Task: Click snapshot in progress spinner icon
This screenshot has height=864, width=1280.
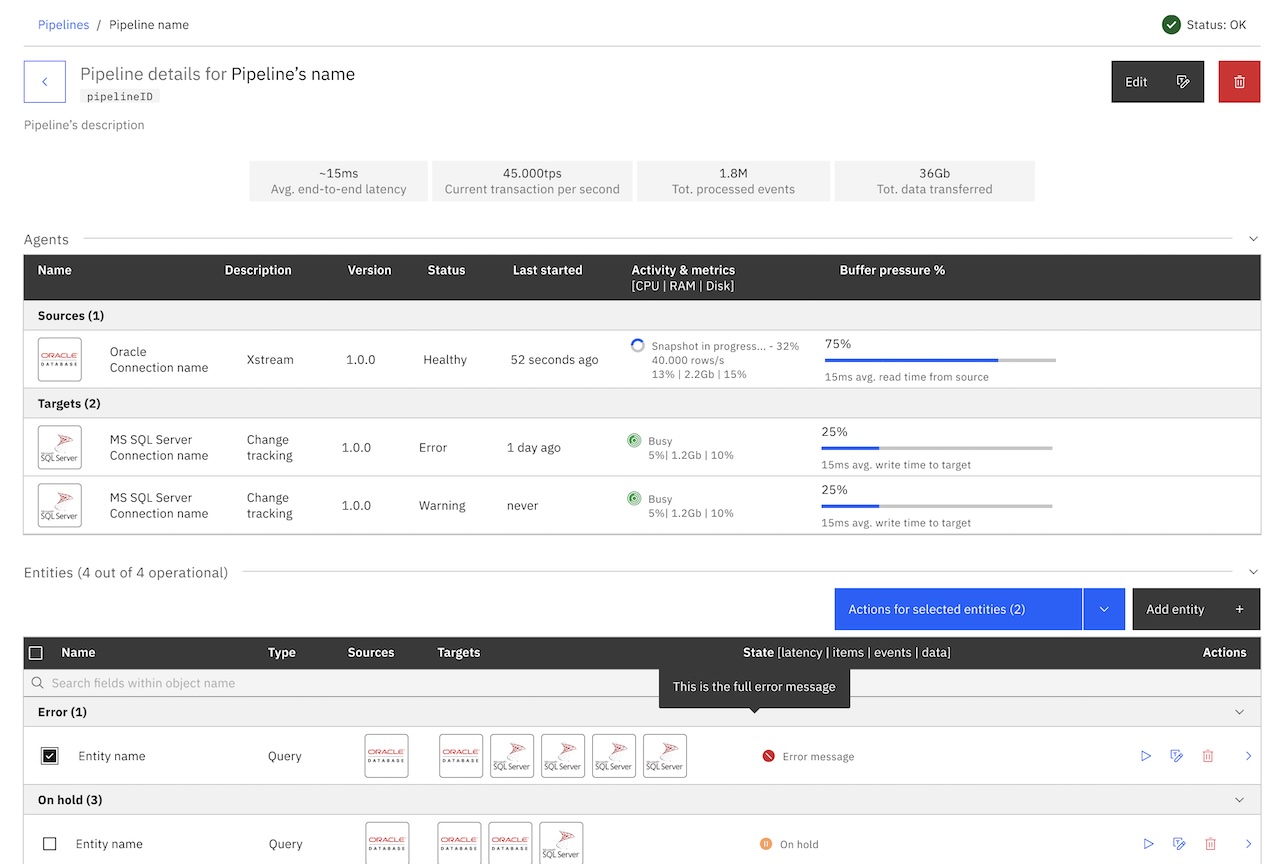Action: pos(638,346)
